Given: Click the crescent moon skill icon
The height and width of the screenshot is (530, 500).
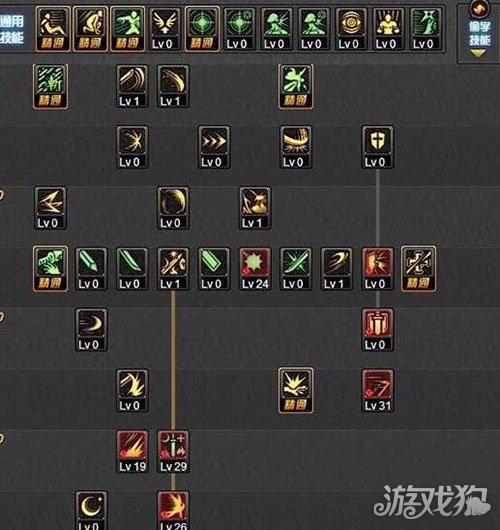Looking at the screenshot, I should pyautogui.click(x=91, y=510).
